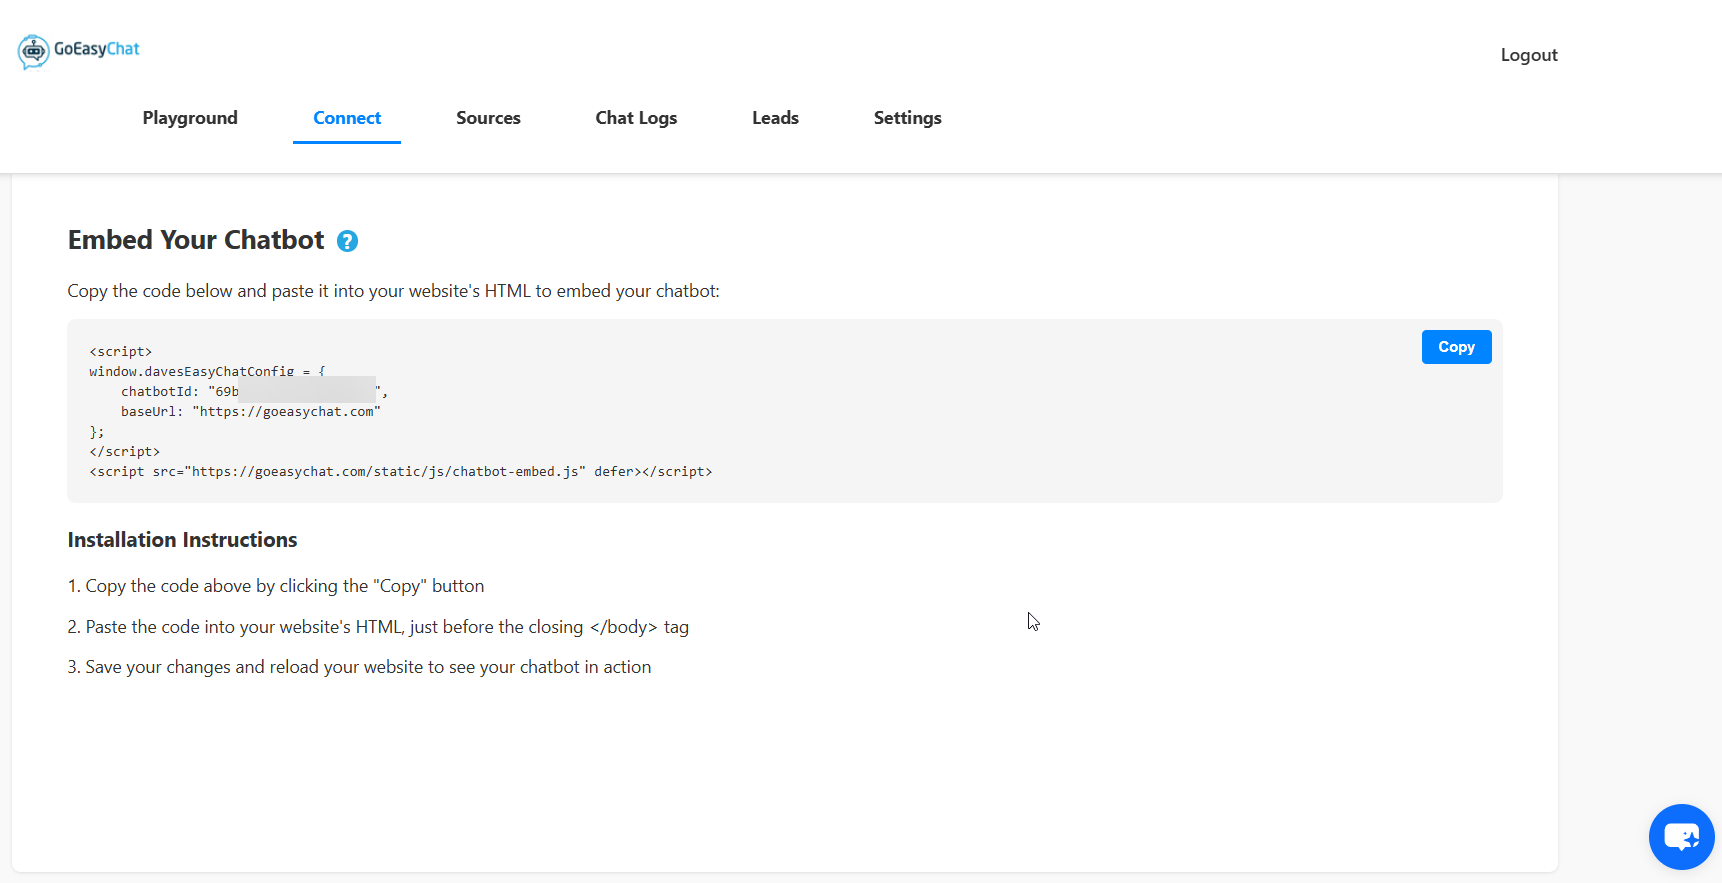Click the Embed Your Chatbot heading
The image size is (1722, 883).
coord(196,240)
